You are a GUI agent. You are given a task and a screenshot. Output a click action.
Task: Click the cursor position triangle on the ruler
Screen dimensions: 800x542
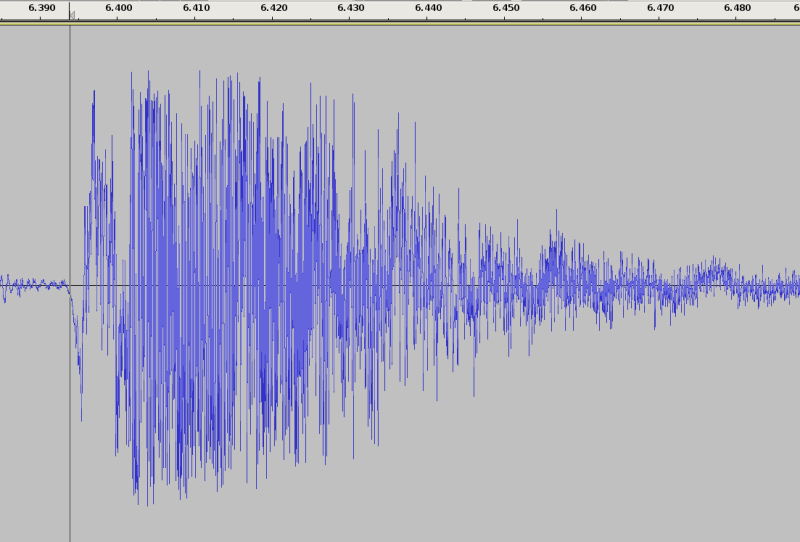(72, 15)
